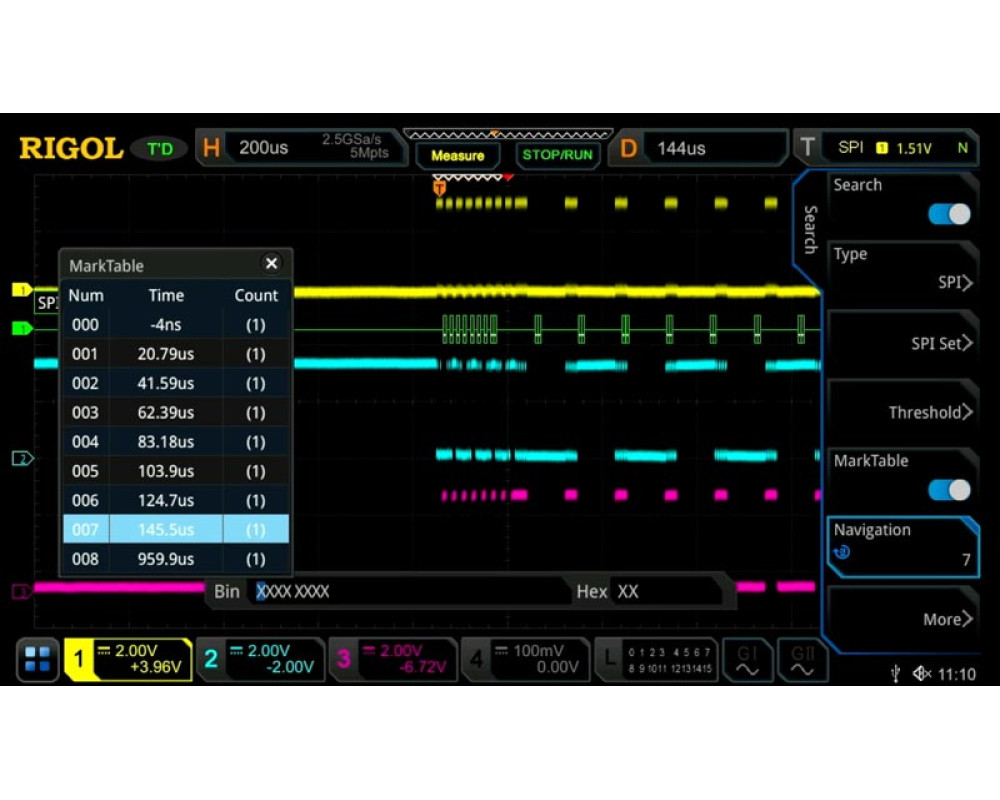The image size is (1000, 800).
Task: Select mark row 007 at 145.5us
Action: pos(175,529)
